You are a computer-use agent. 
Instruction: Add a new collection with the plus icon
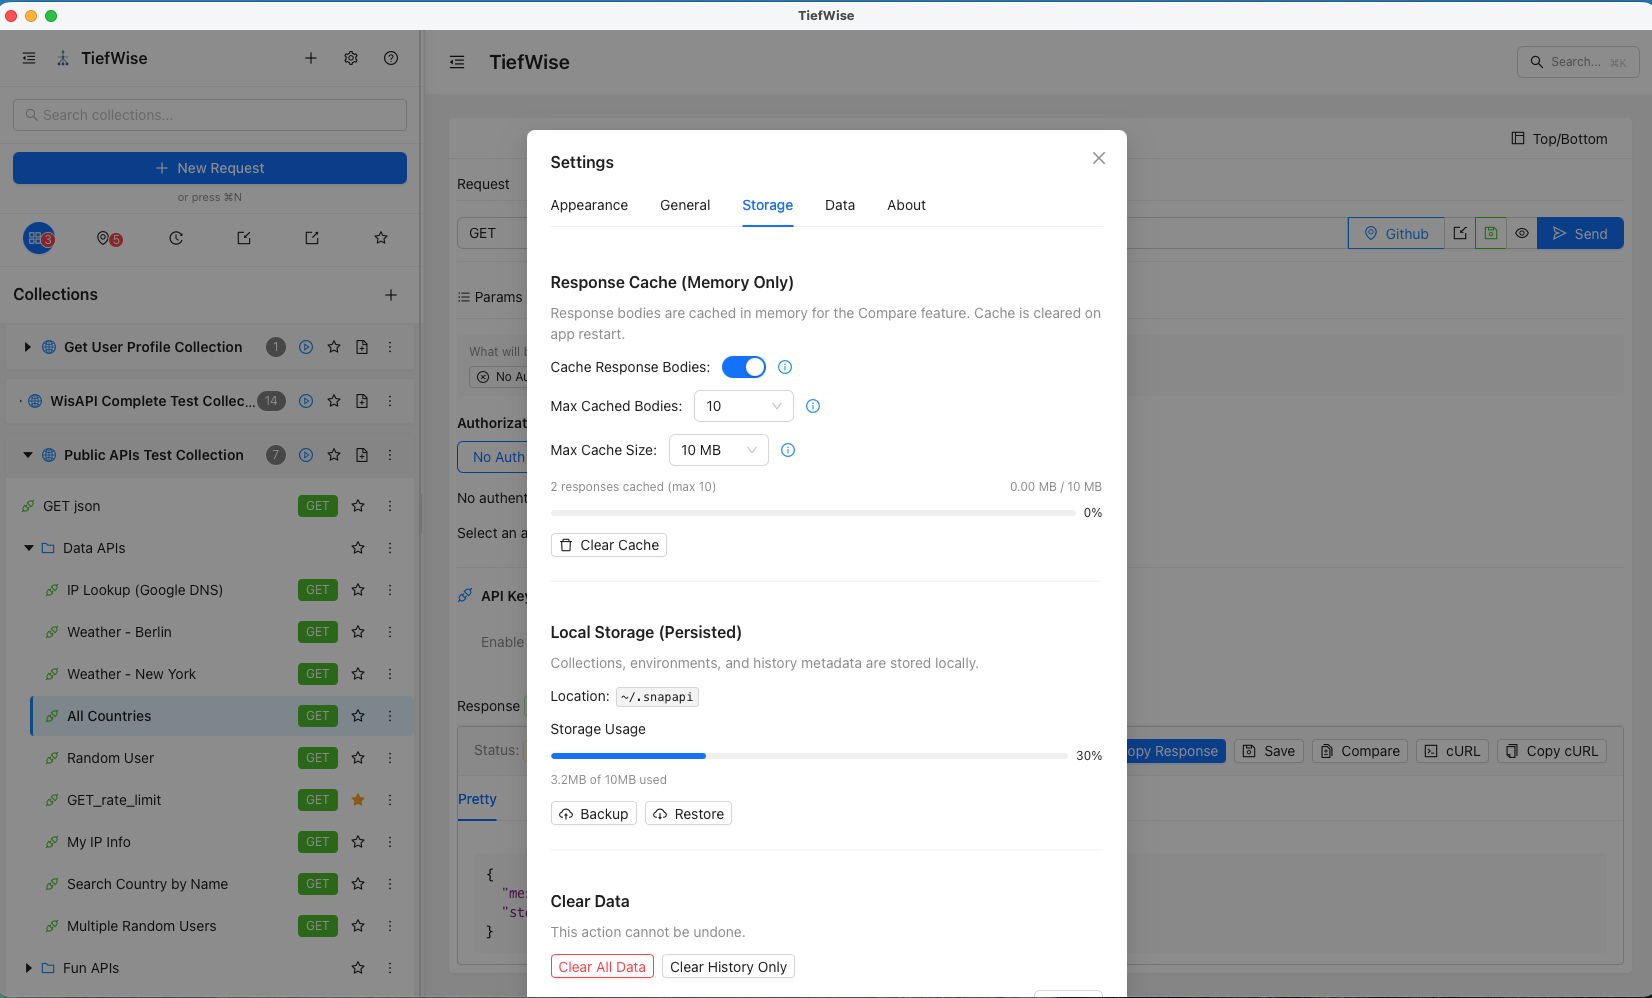[391, 295]
